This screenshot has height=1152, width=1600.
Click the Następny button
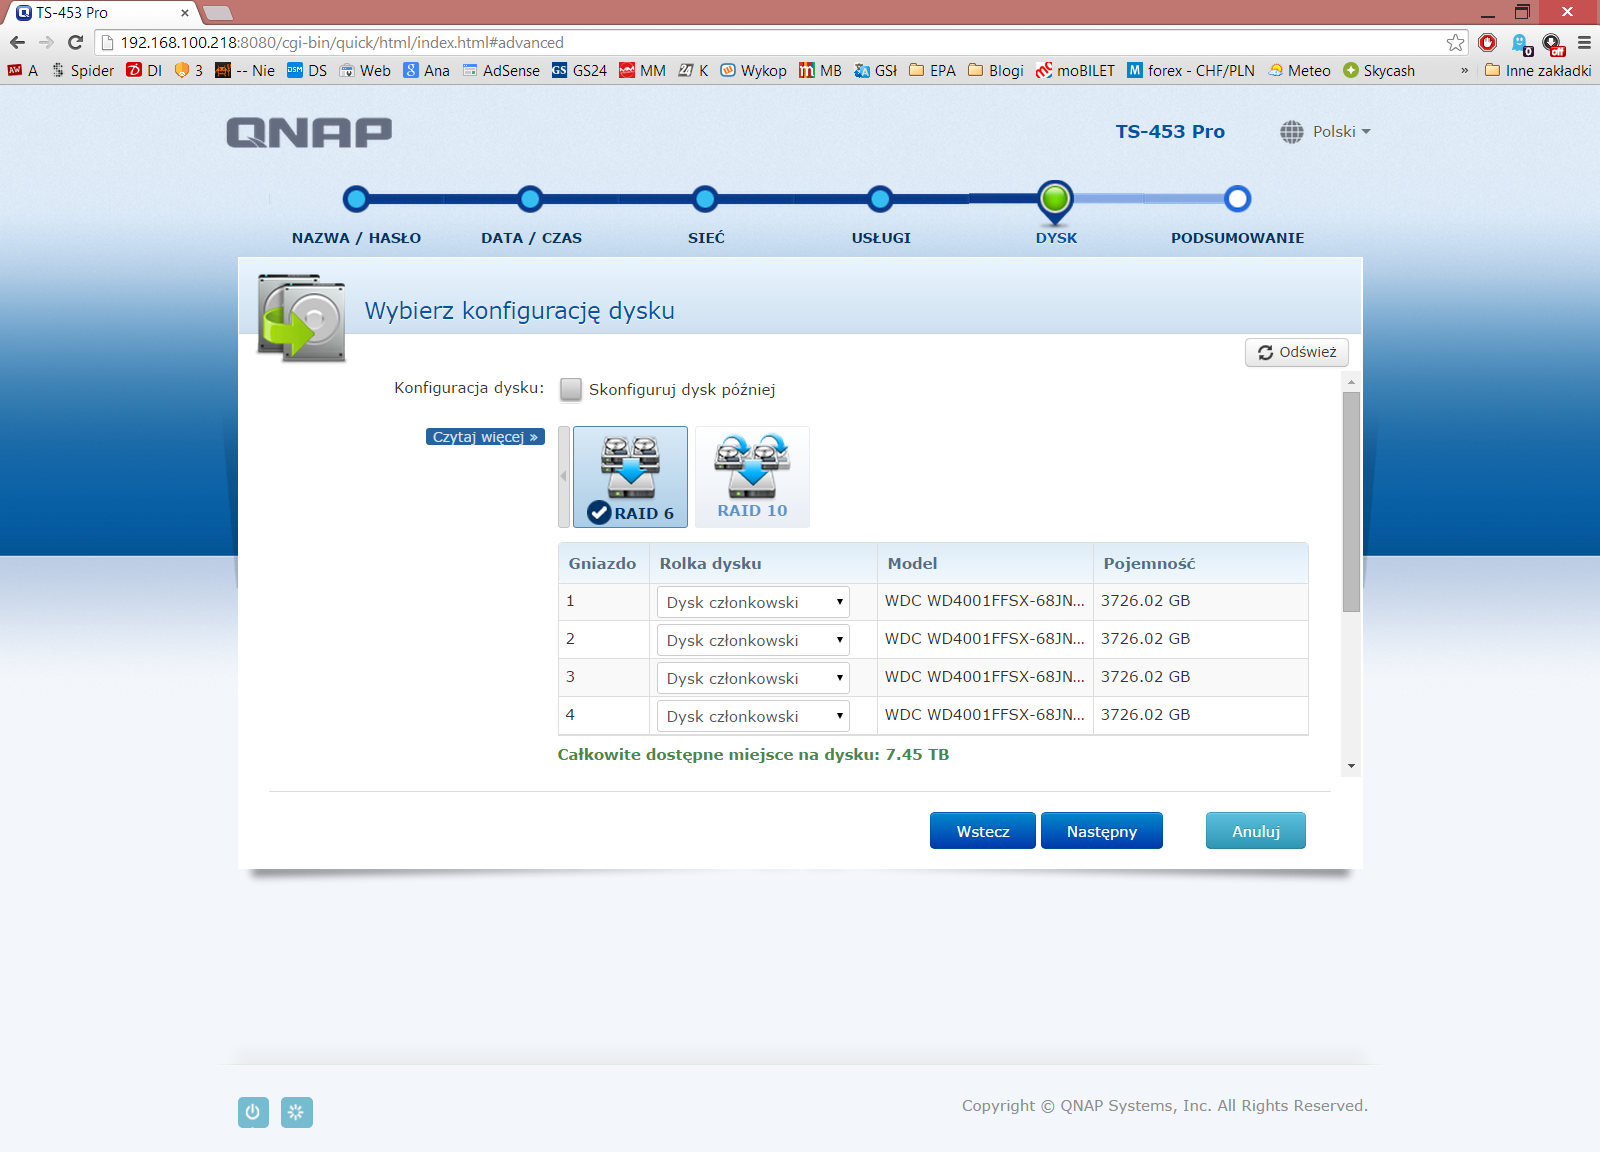[x=1101, y=831]
